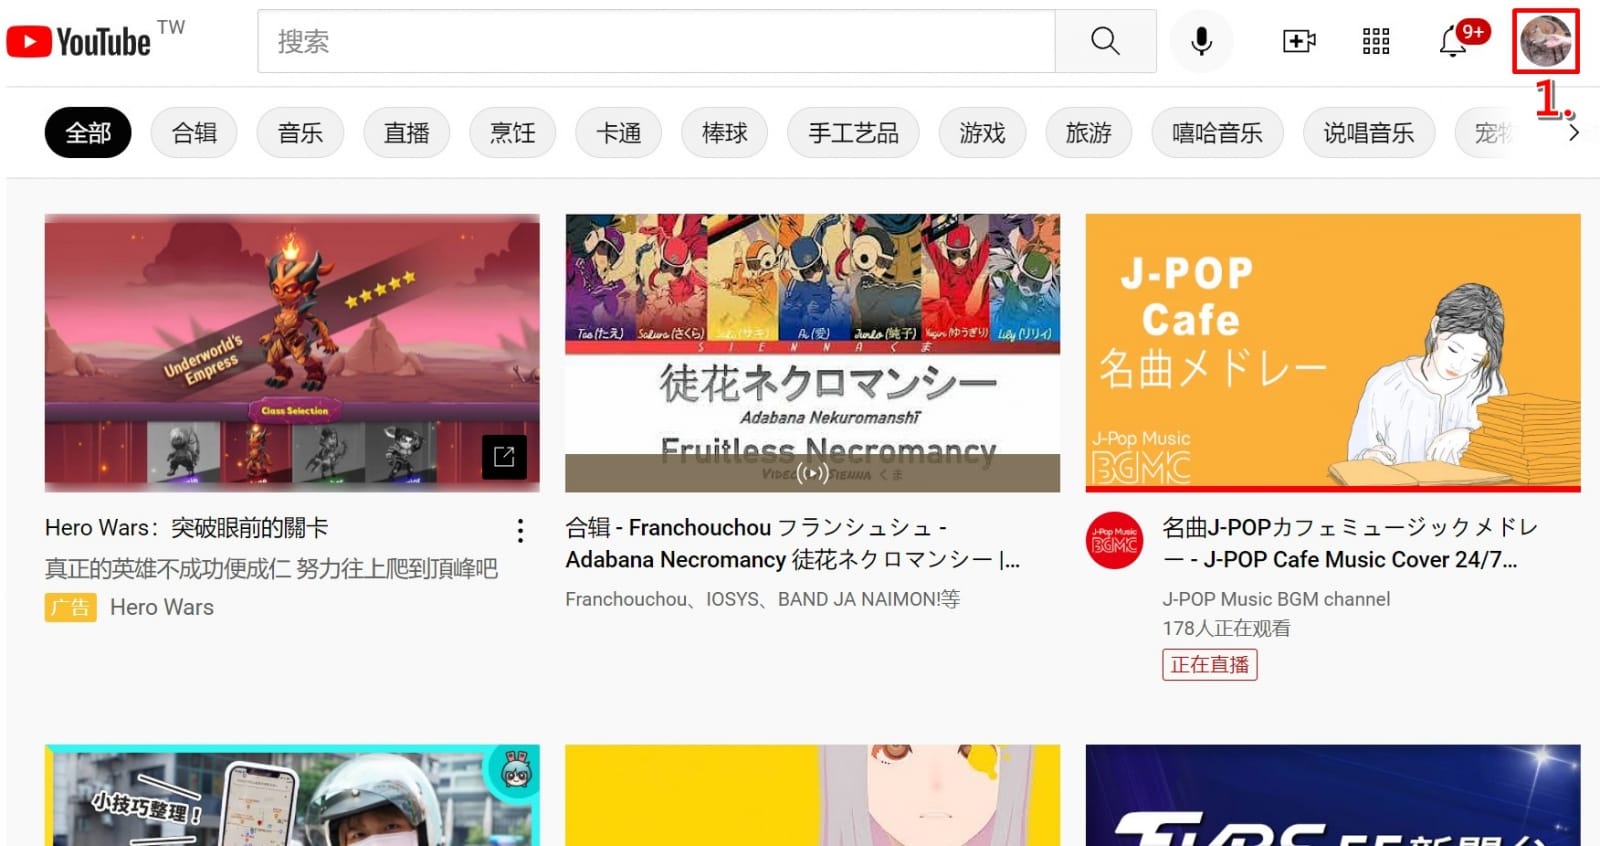Select the 说唱音乐 filter chip
The image size is (1600, 846).
[1368, 133]
